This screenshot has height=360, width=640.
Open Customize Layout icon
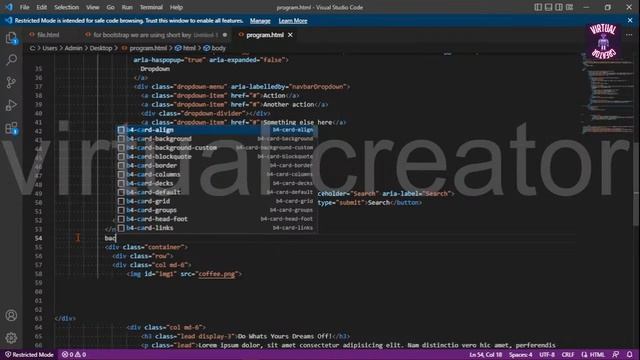(569, 7)
